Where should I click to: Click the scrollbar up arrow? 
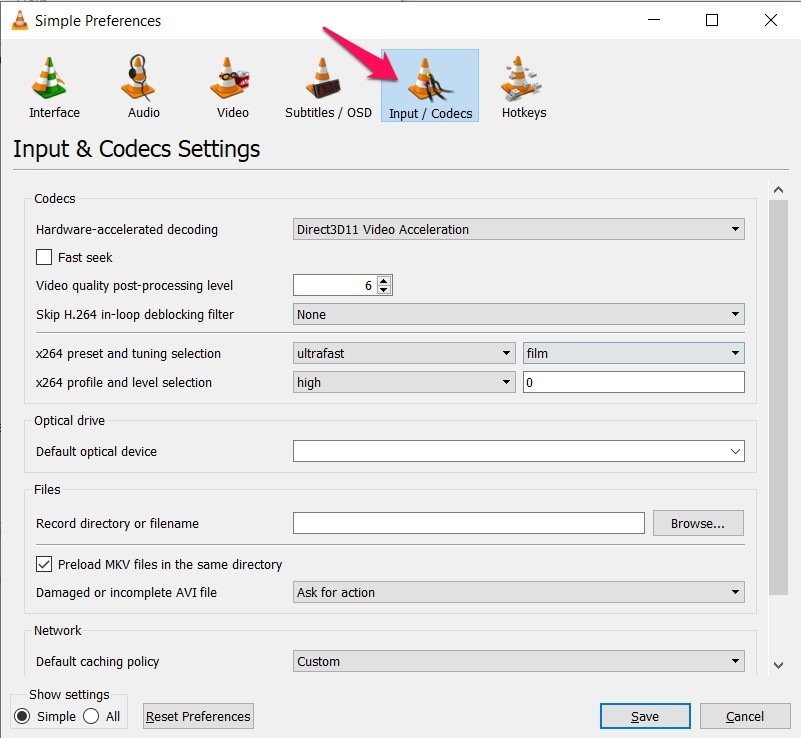pyautogui.click(x=778, y=190)
